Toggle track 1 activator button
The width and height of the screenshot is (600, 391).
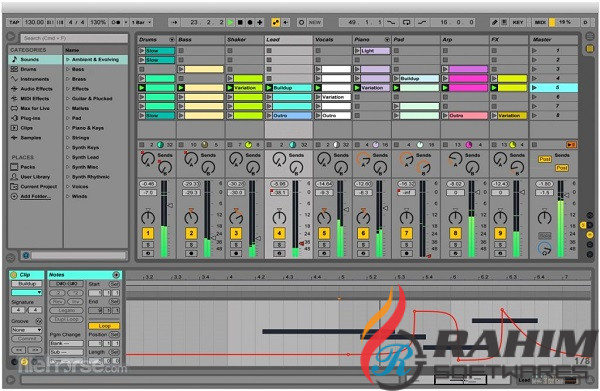[148, 233]
